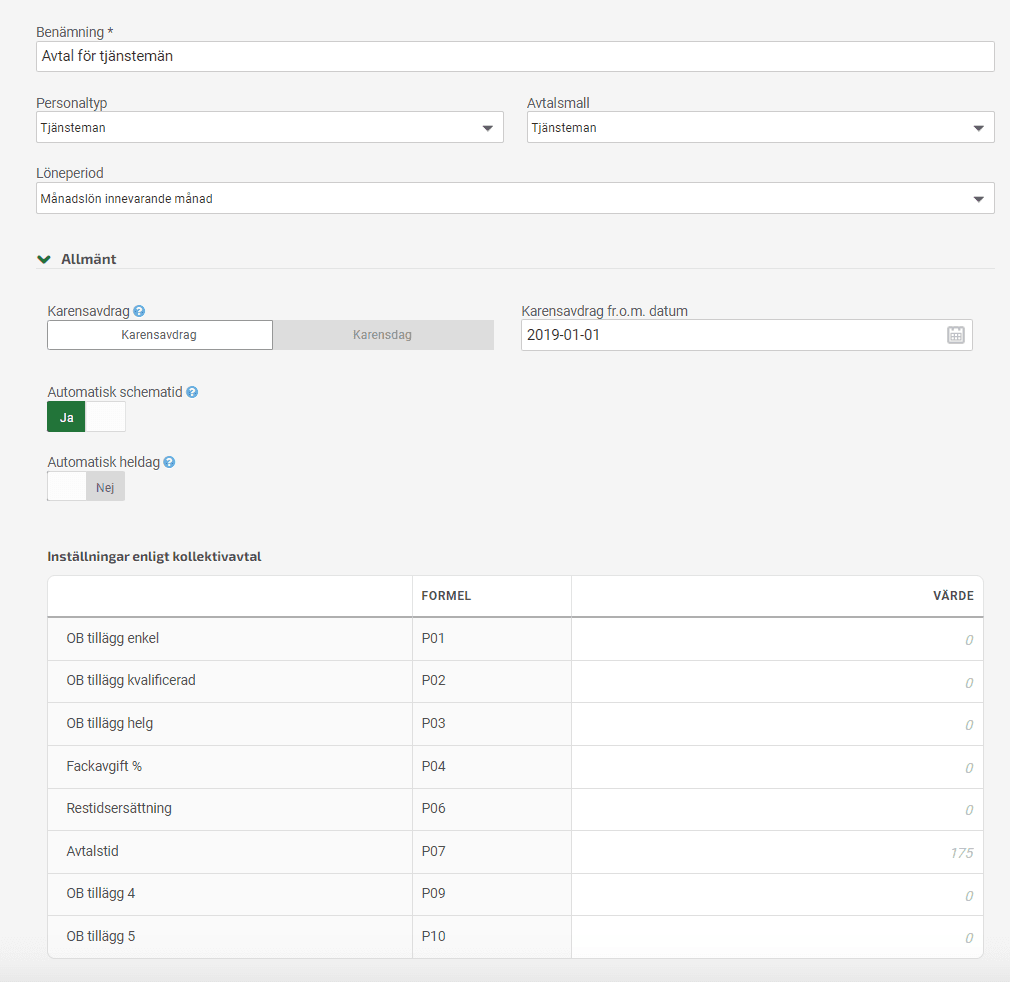Edit value for Fackavgift %
The height and width of the screenshot is (982, 1010).
[777, 767]
